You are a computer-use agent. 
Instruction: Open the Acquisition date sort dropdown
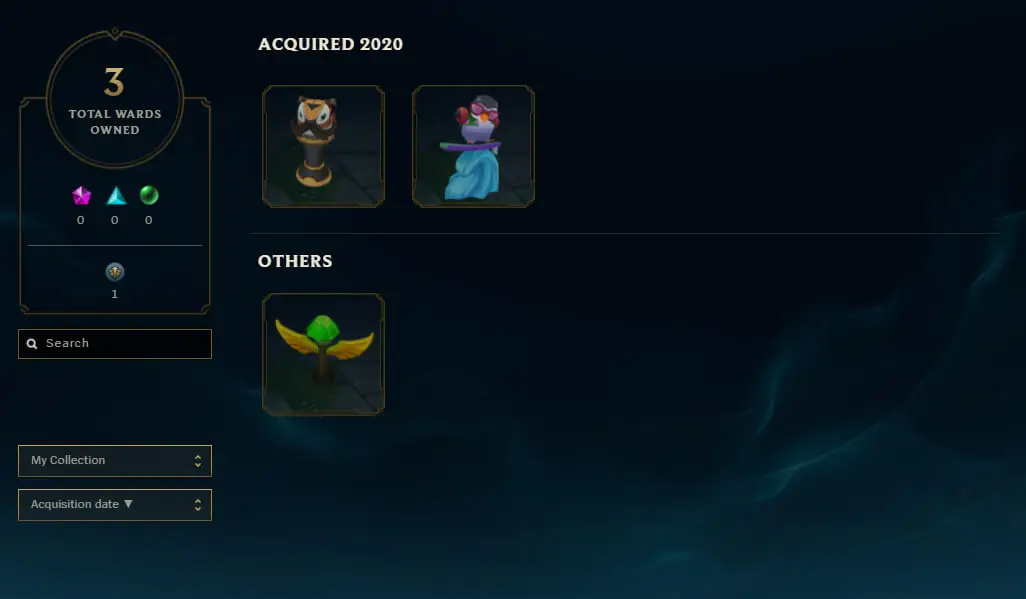coord(115,505)
